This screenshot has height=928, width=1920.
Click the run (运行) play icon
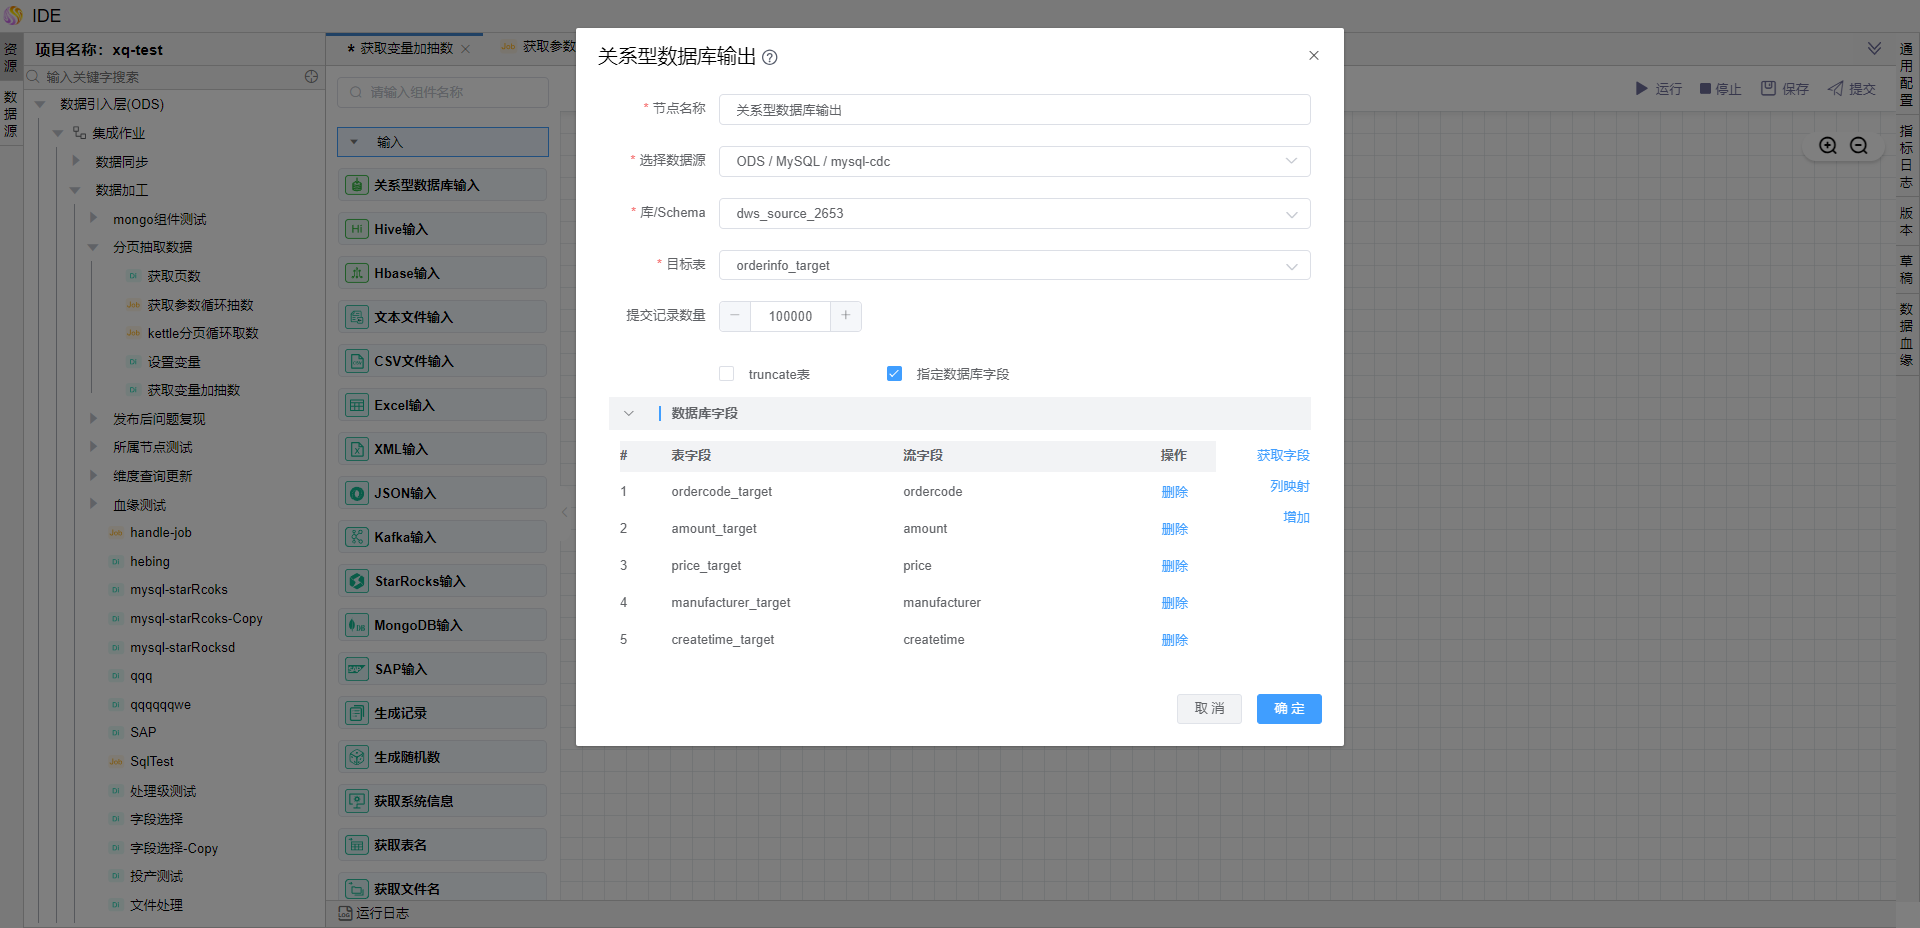tap(1641, 89)
